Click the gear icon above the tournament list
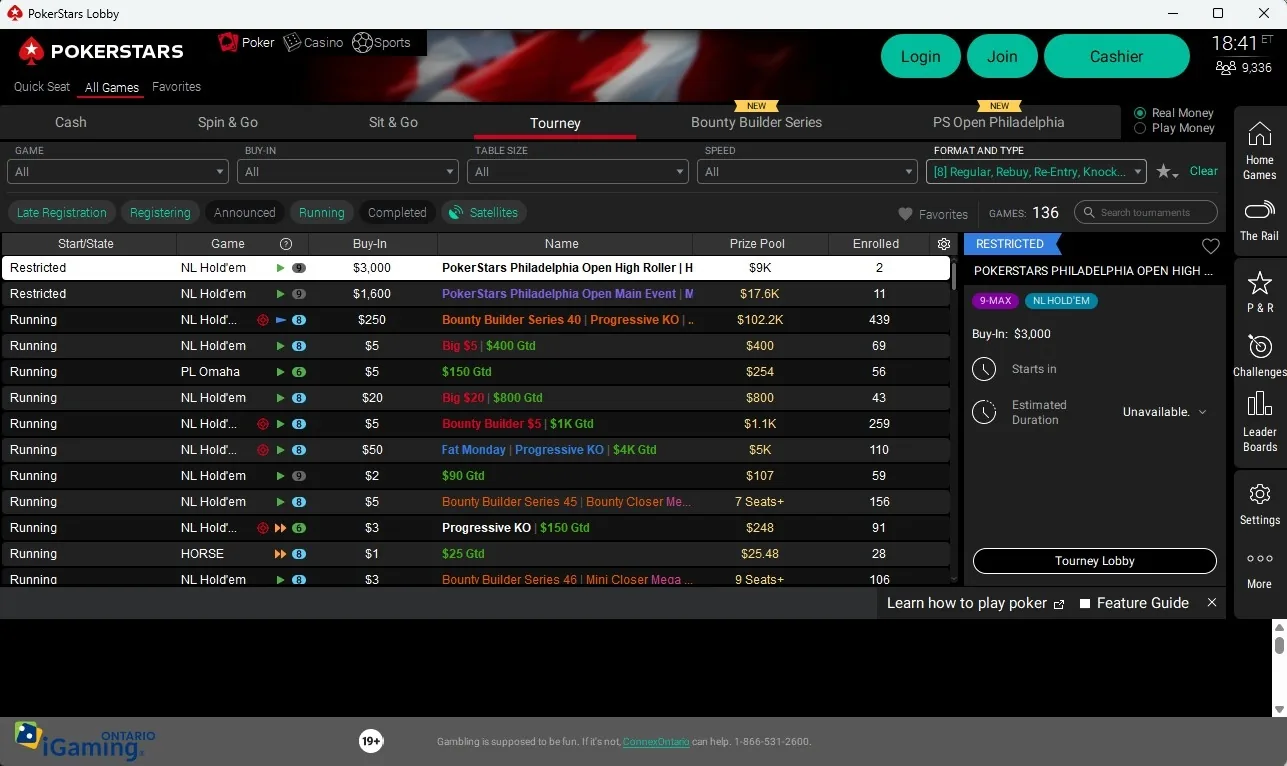Viewport: 1287px width, 766px height. (943, 243)
